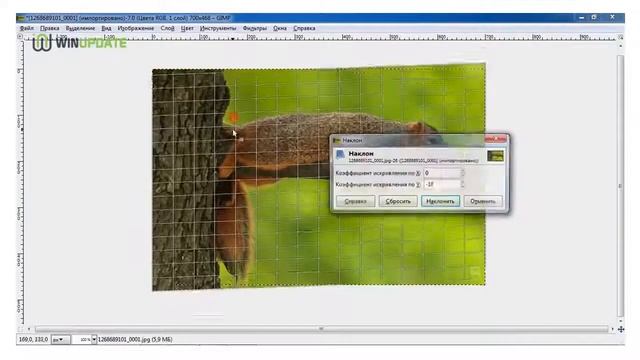Click vertical scrollbar down arrow

point(621,321)
